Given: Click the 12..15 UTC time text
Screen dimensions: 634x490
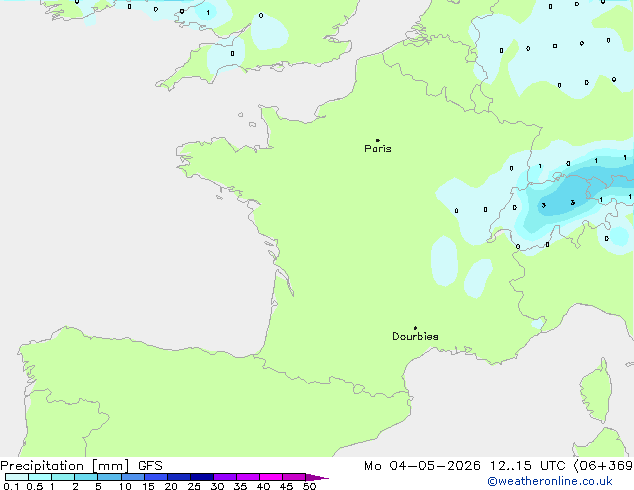Looking at the screenshot, I should (528, 466).
